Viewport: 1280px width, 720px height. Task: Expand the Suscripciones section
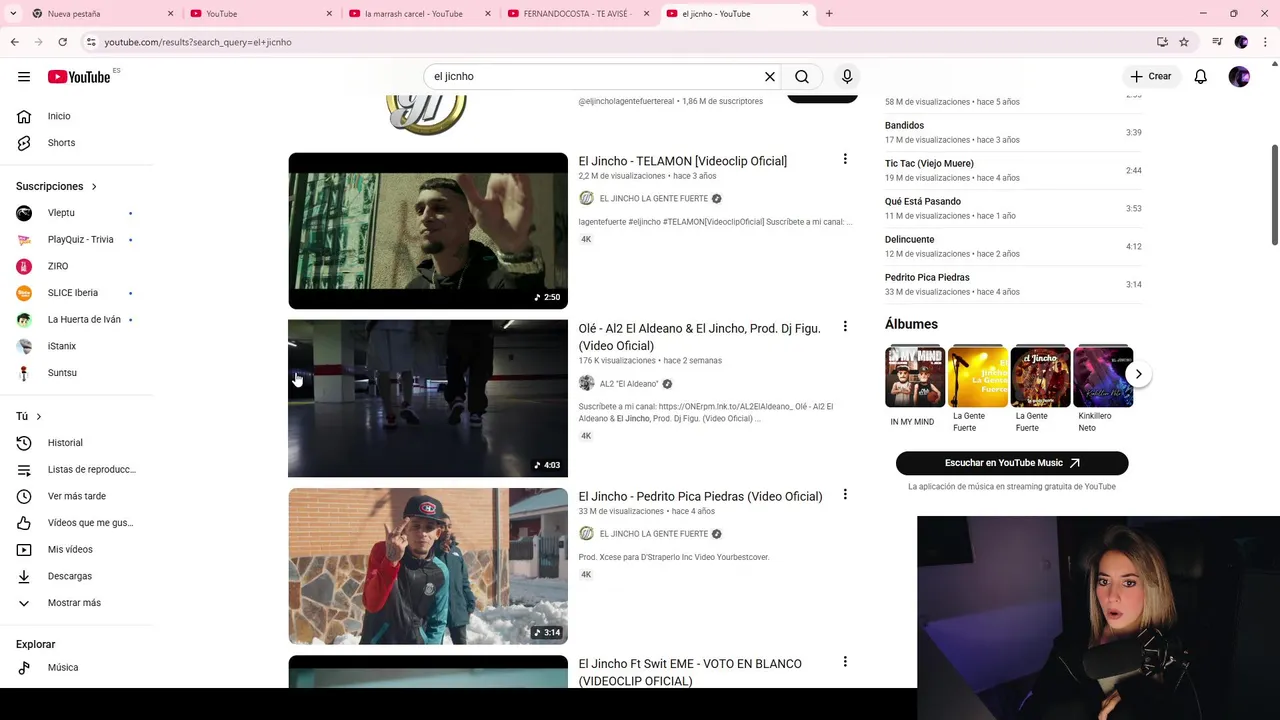[x=57, y=187]
